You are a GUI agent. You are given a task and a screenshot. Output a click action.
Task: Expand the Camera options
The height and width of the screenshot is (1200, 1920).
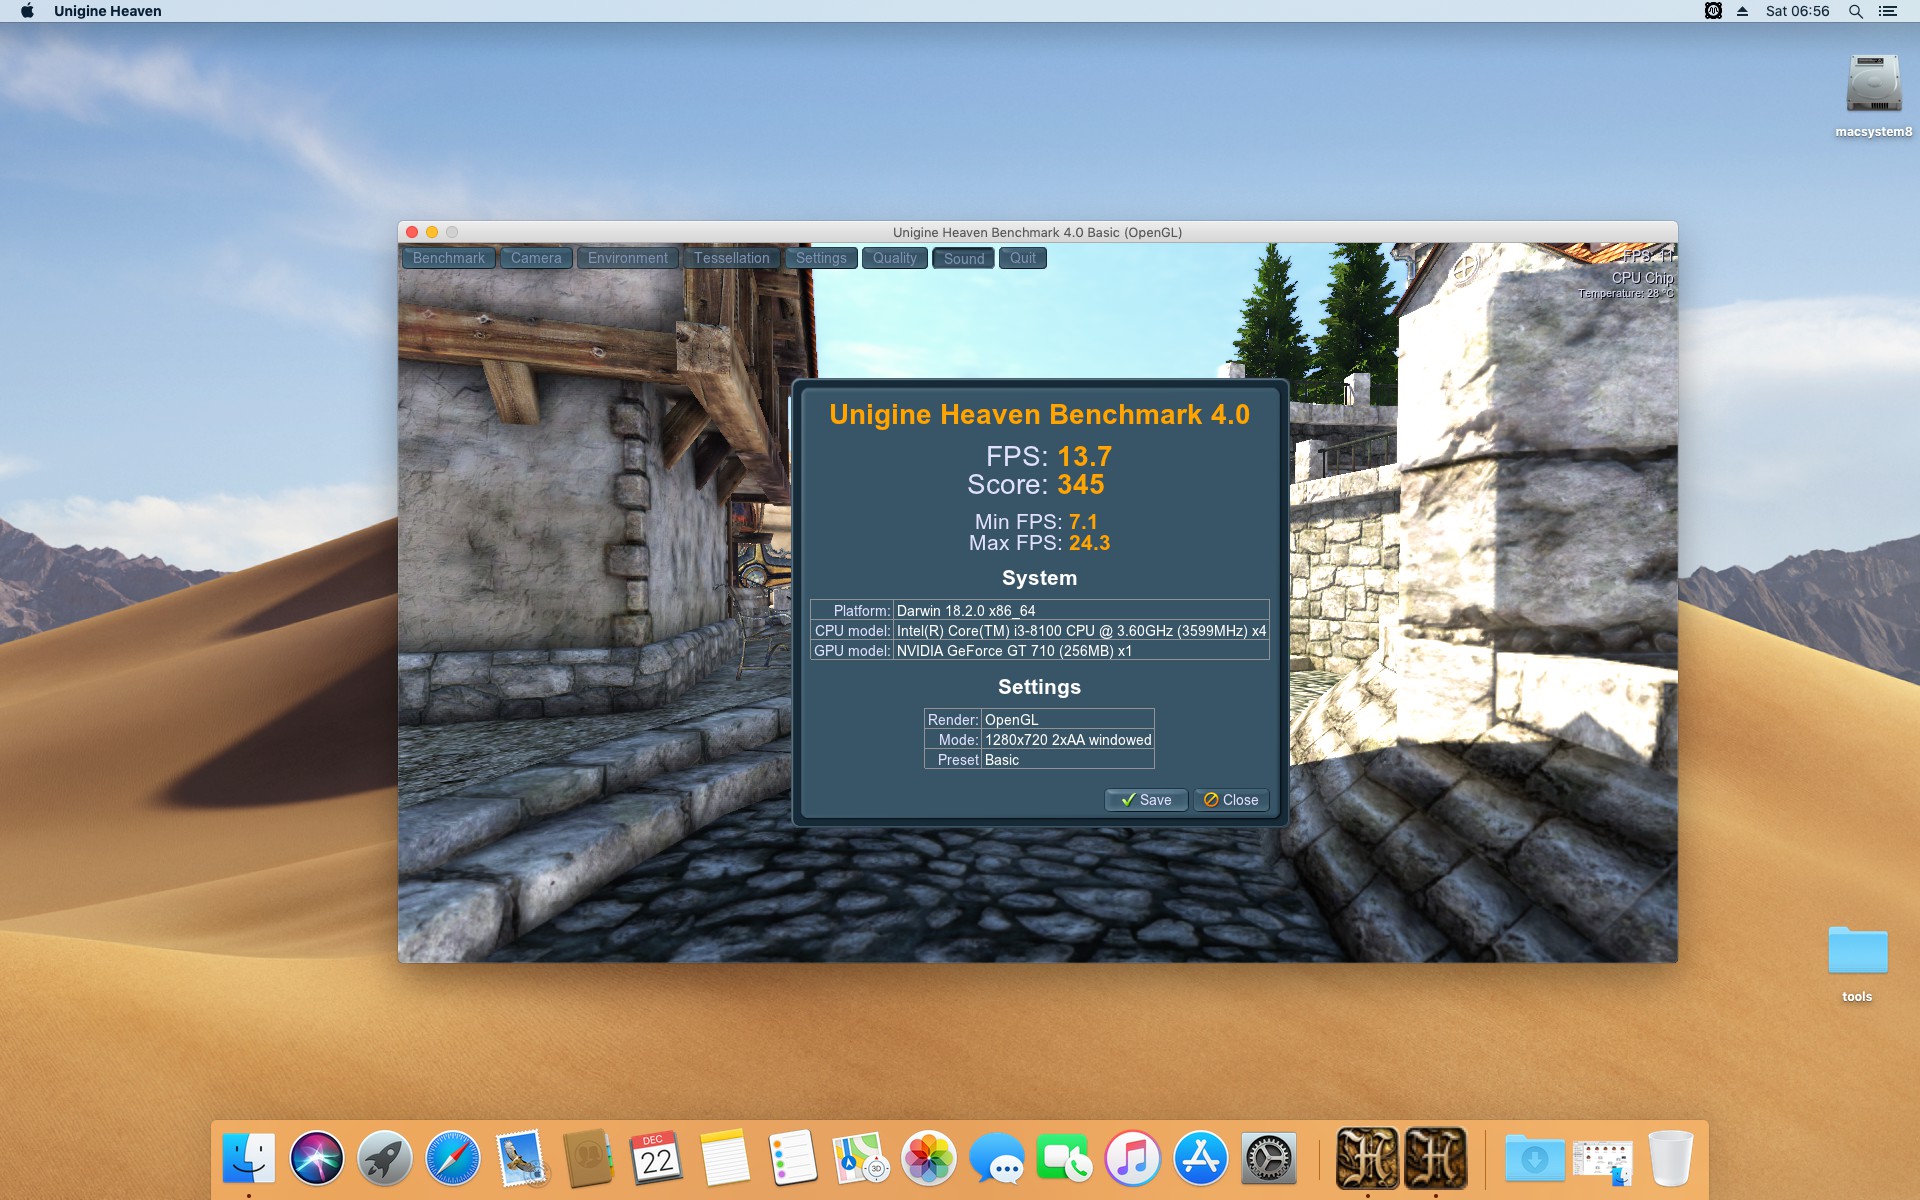tap(536, 258)
